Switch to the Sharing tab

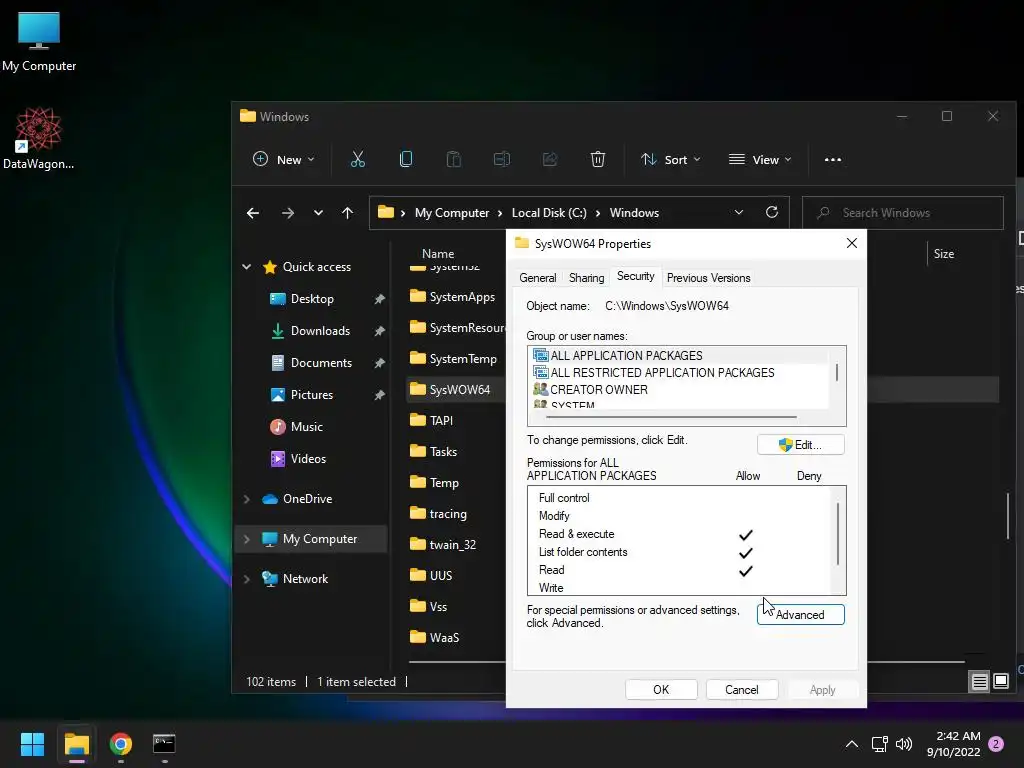click(x=586, y=278)
